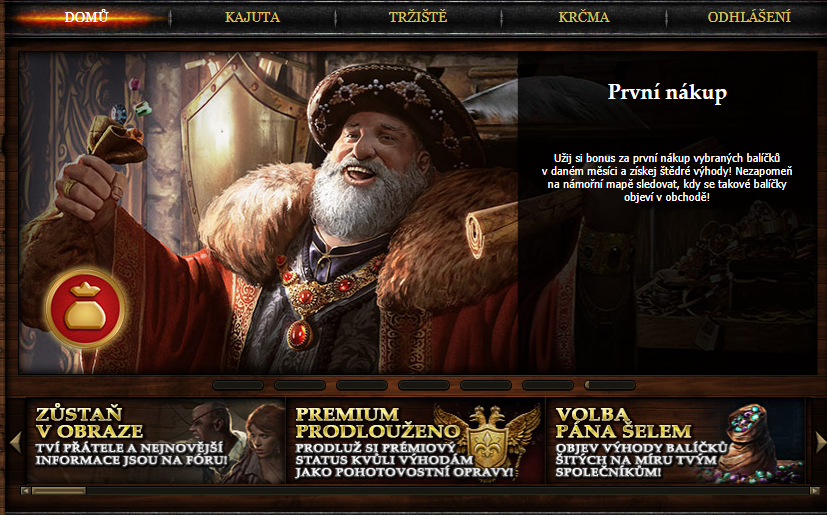The image size is (827, 515).
Task: Select the fourth slide indicator pill
Action: (424, 385)
